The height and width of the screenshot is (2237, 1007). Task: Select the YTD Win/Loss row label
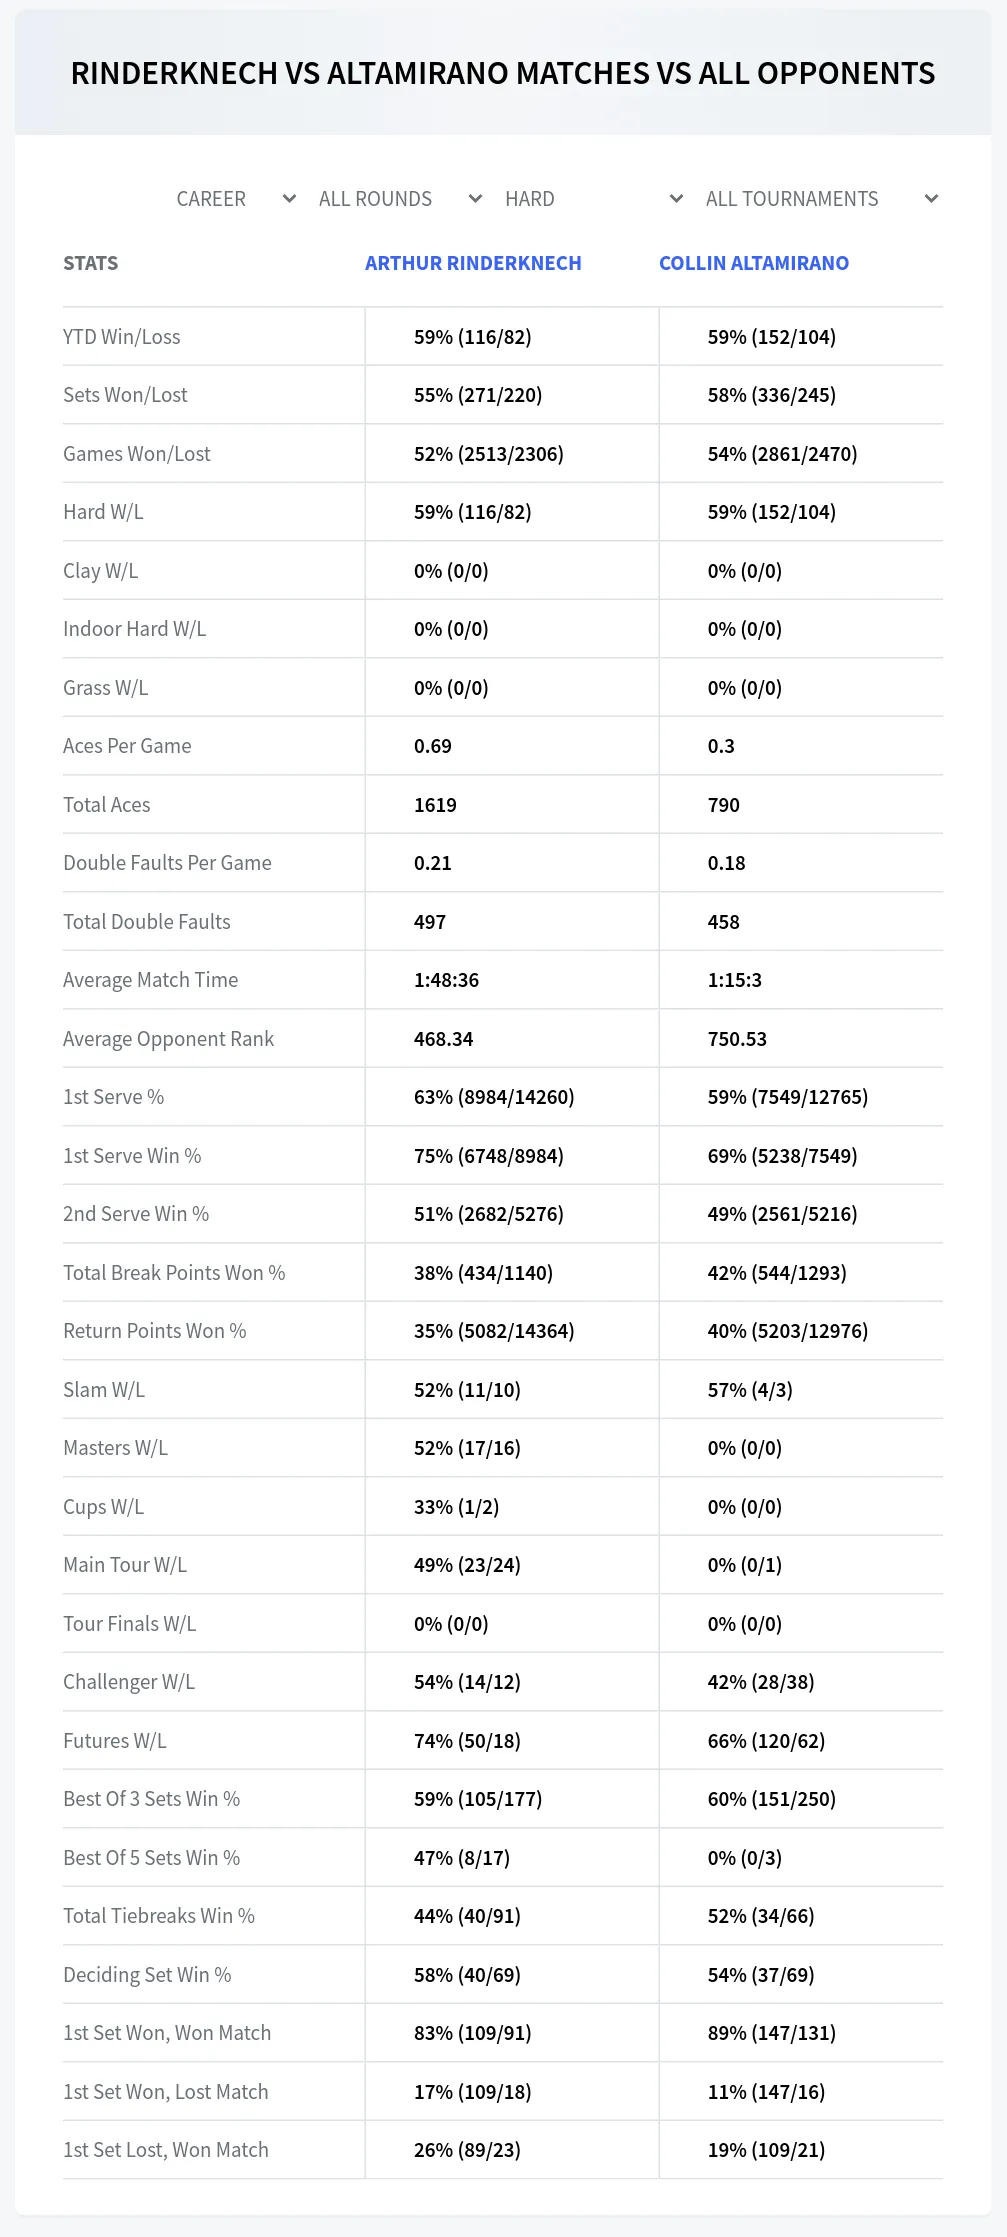pyautogui.click(x=122, y=337)
